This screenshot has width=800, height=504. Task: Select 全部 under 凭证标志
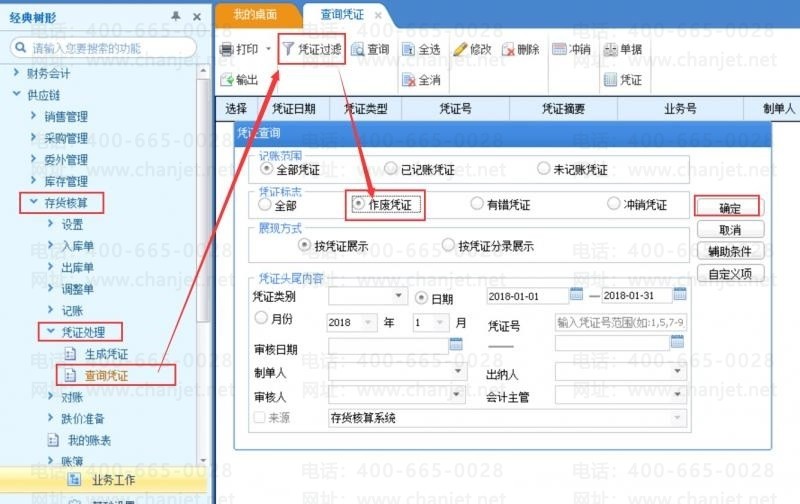264,204
